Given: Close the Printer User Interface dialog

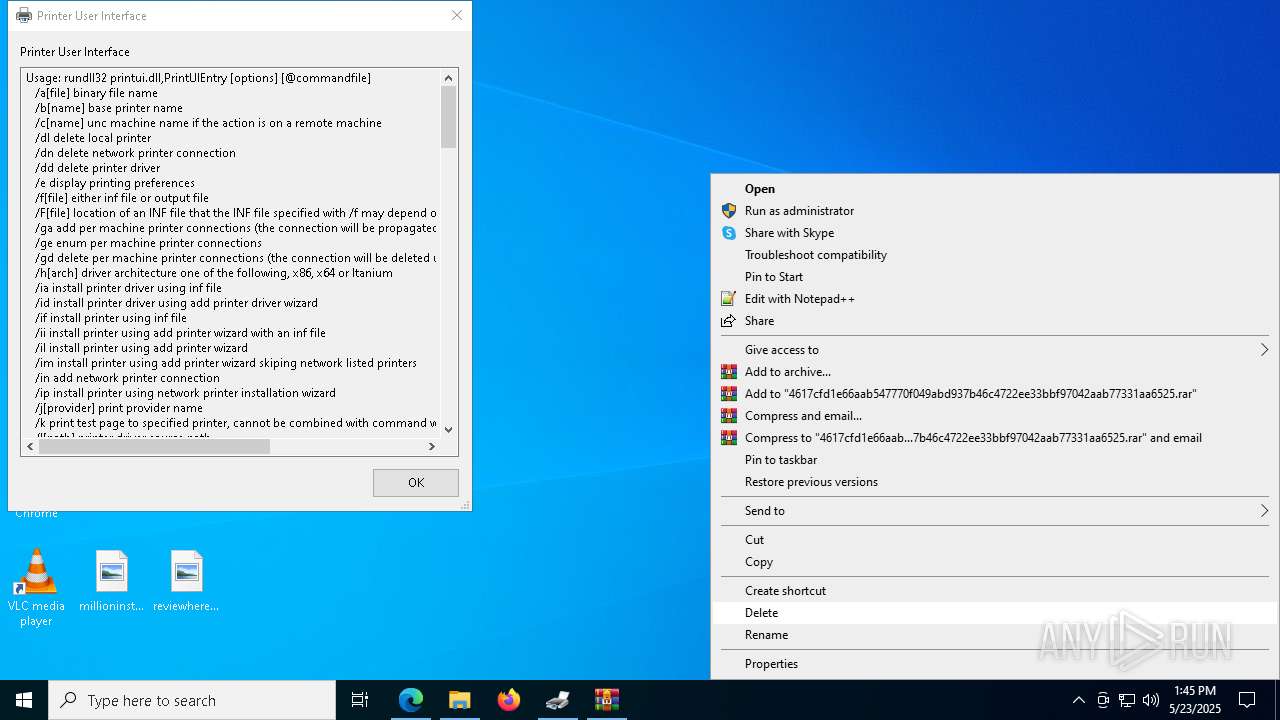Looking at the screenshot, I should pos(457,15).
